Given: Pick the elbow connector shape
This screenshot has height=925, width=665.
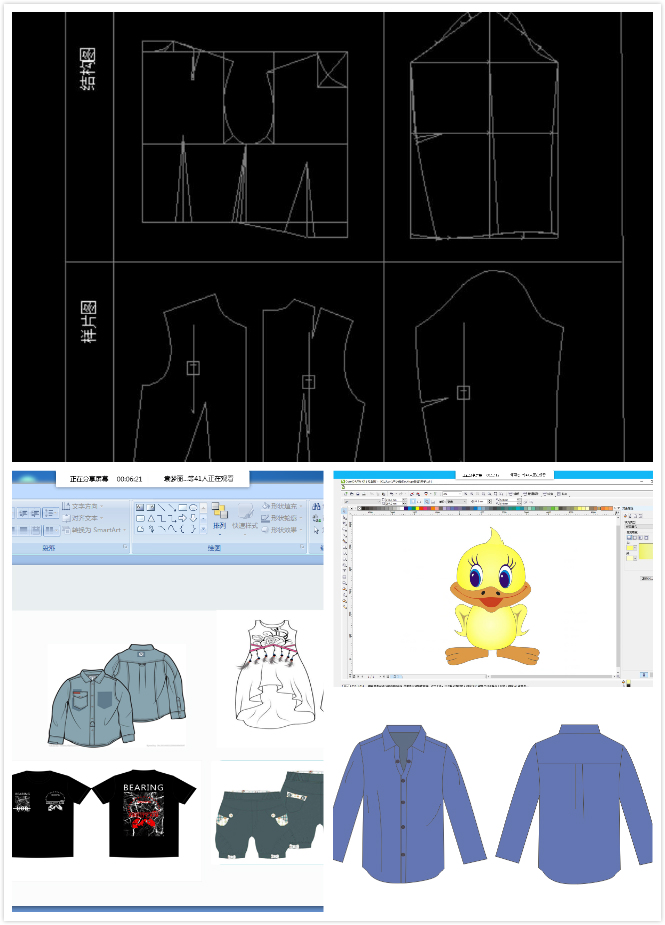Looking at the screenshot, I should [x=161, y=518].
